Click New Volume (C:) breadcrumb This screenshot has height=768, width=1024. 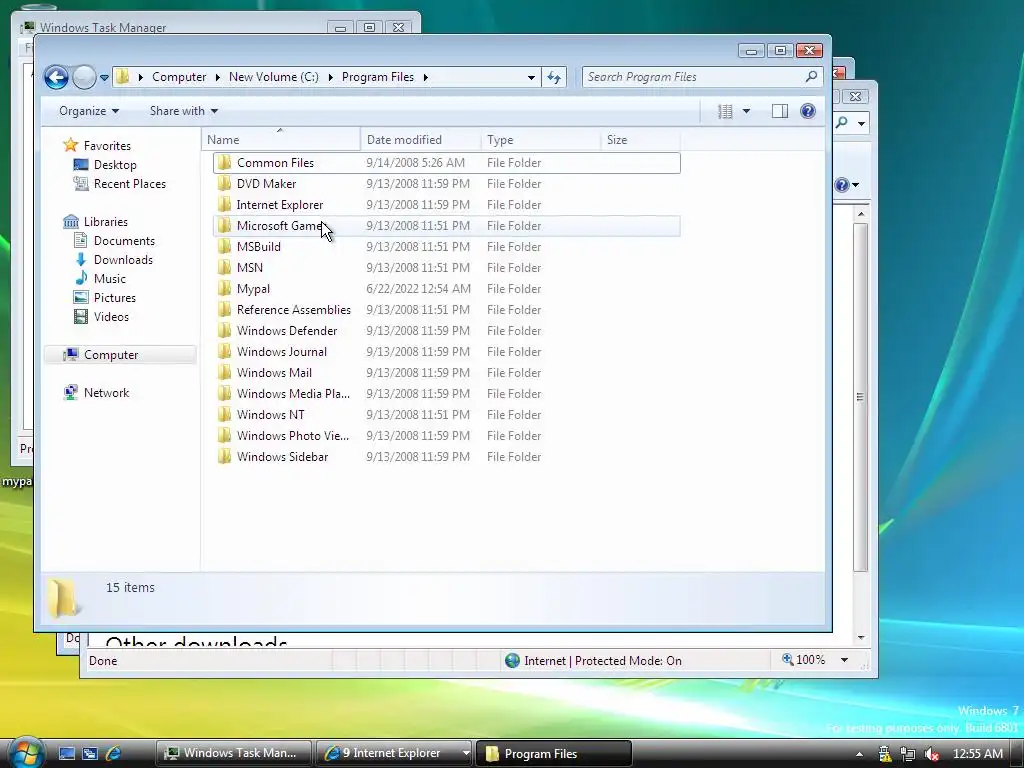274,77
